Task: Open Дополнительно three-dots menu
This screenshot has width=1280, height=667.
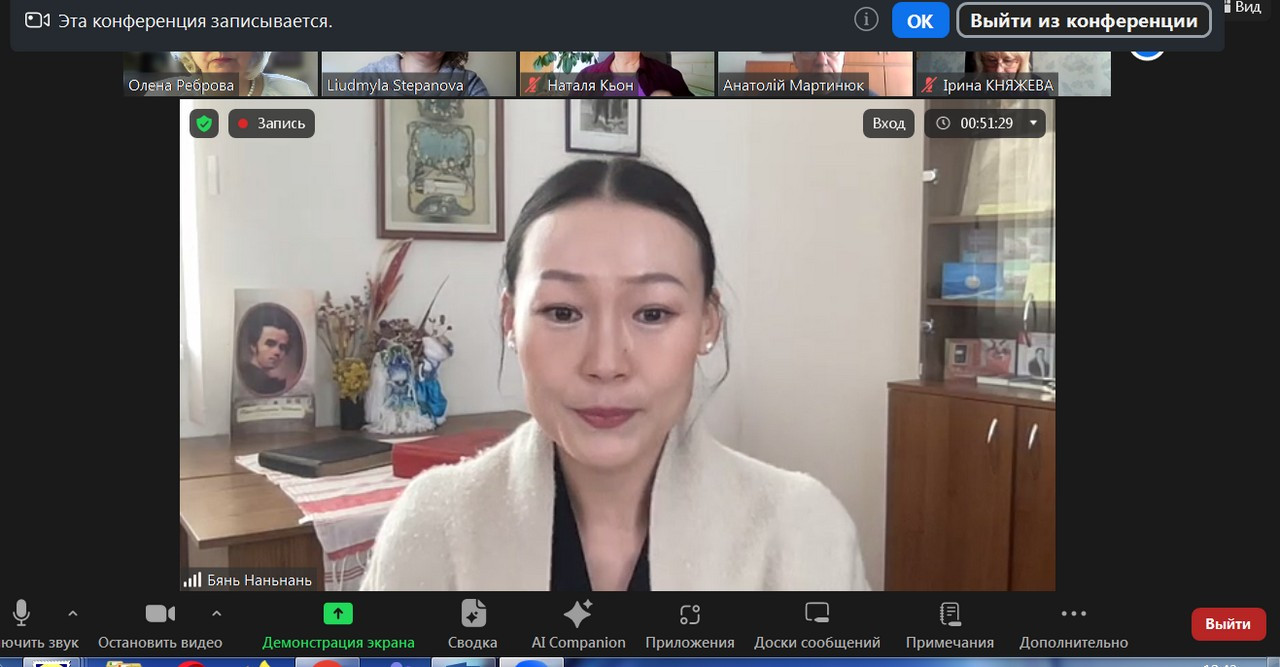Action: point(1073,613)
